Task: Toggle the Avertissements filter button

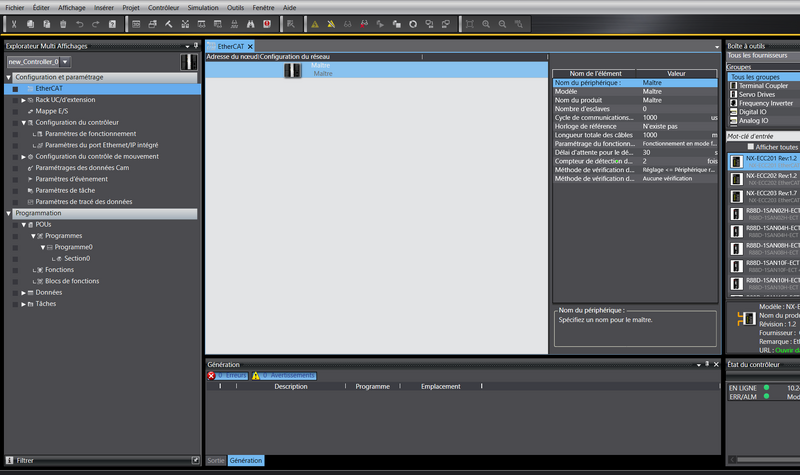Action: (284, 376)
